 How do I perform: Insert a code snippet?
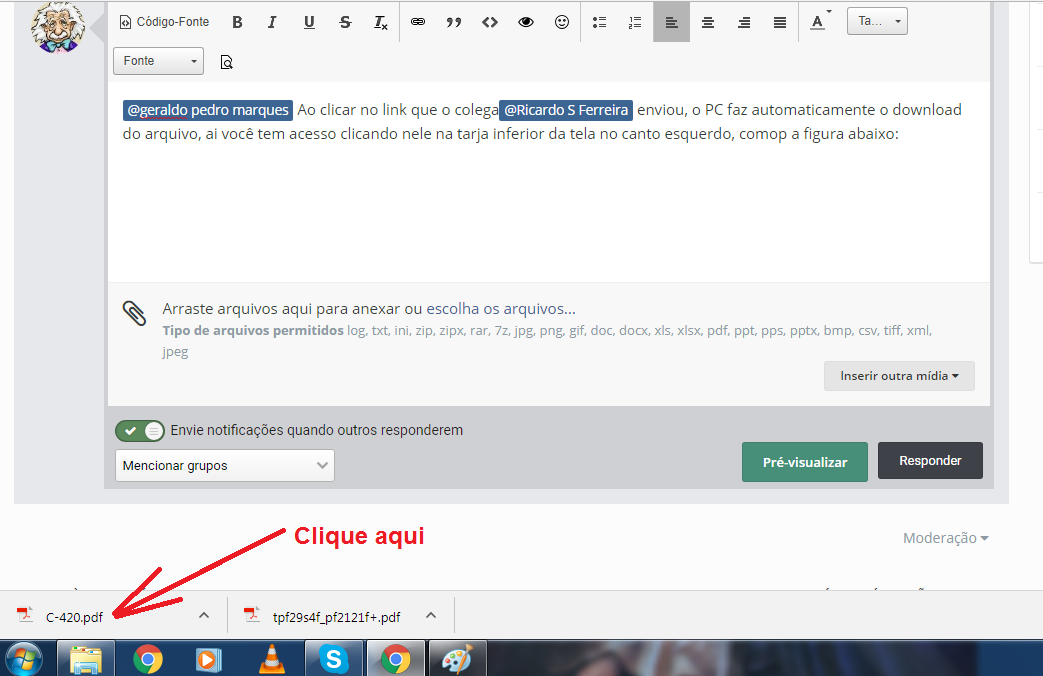[x=490, y=22]
